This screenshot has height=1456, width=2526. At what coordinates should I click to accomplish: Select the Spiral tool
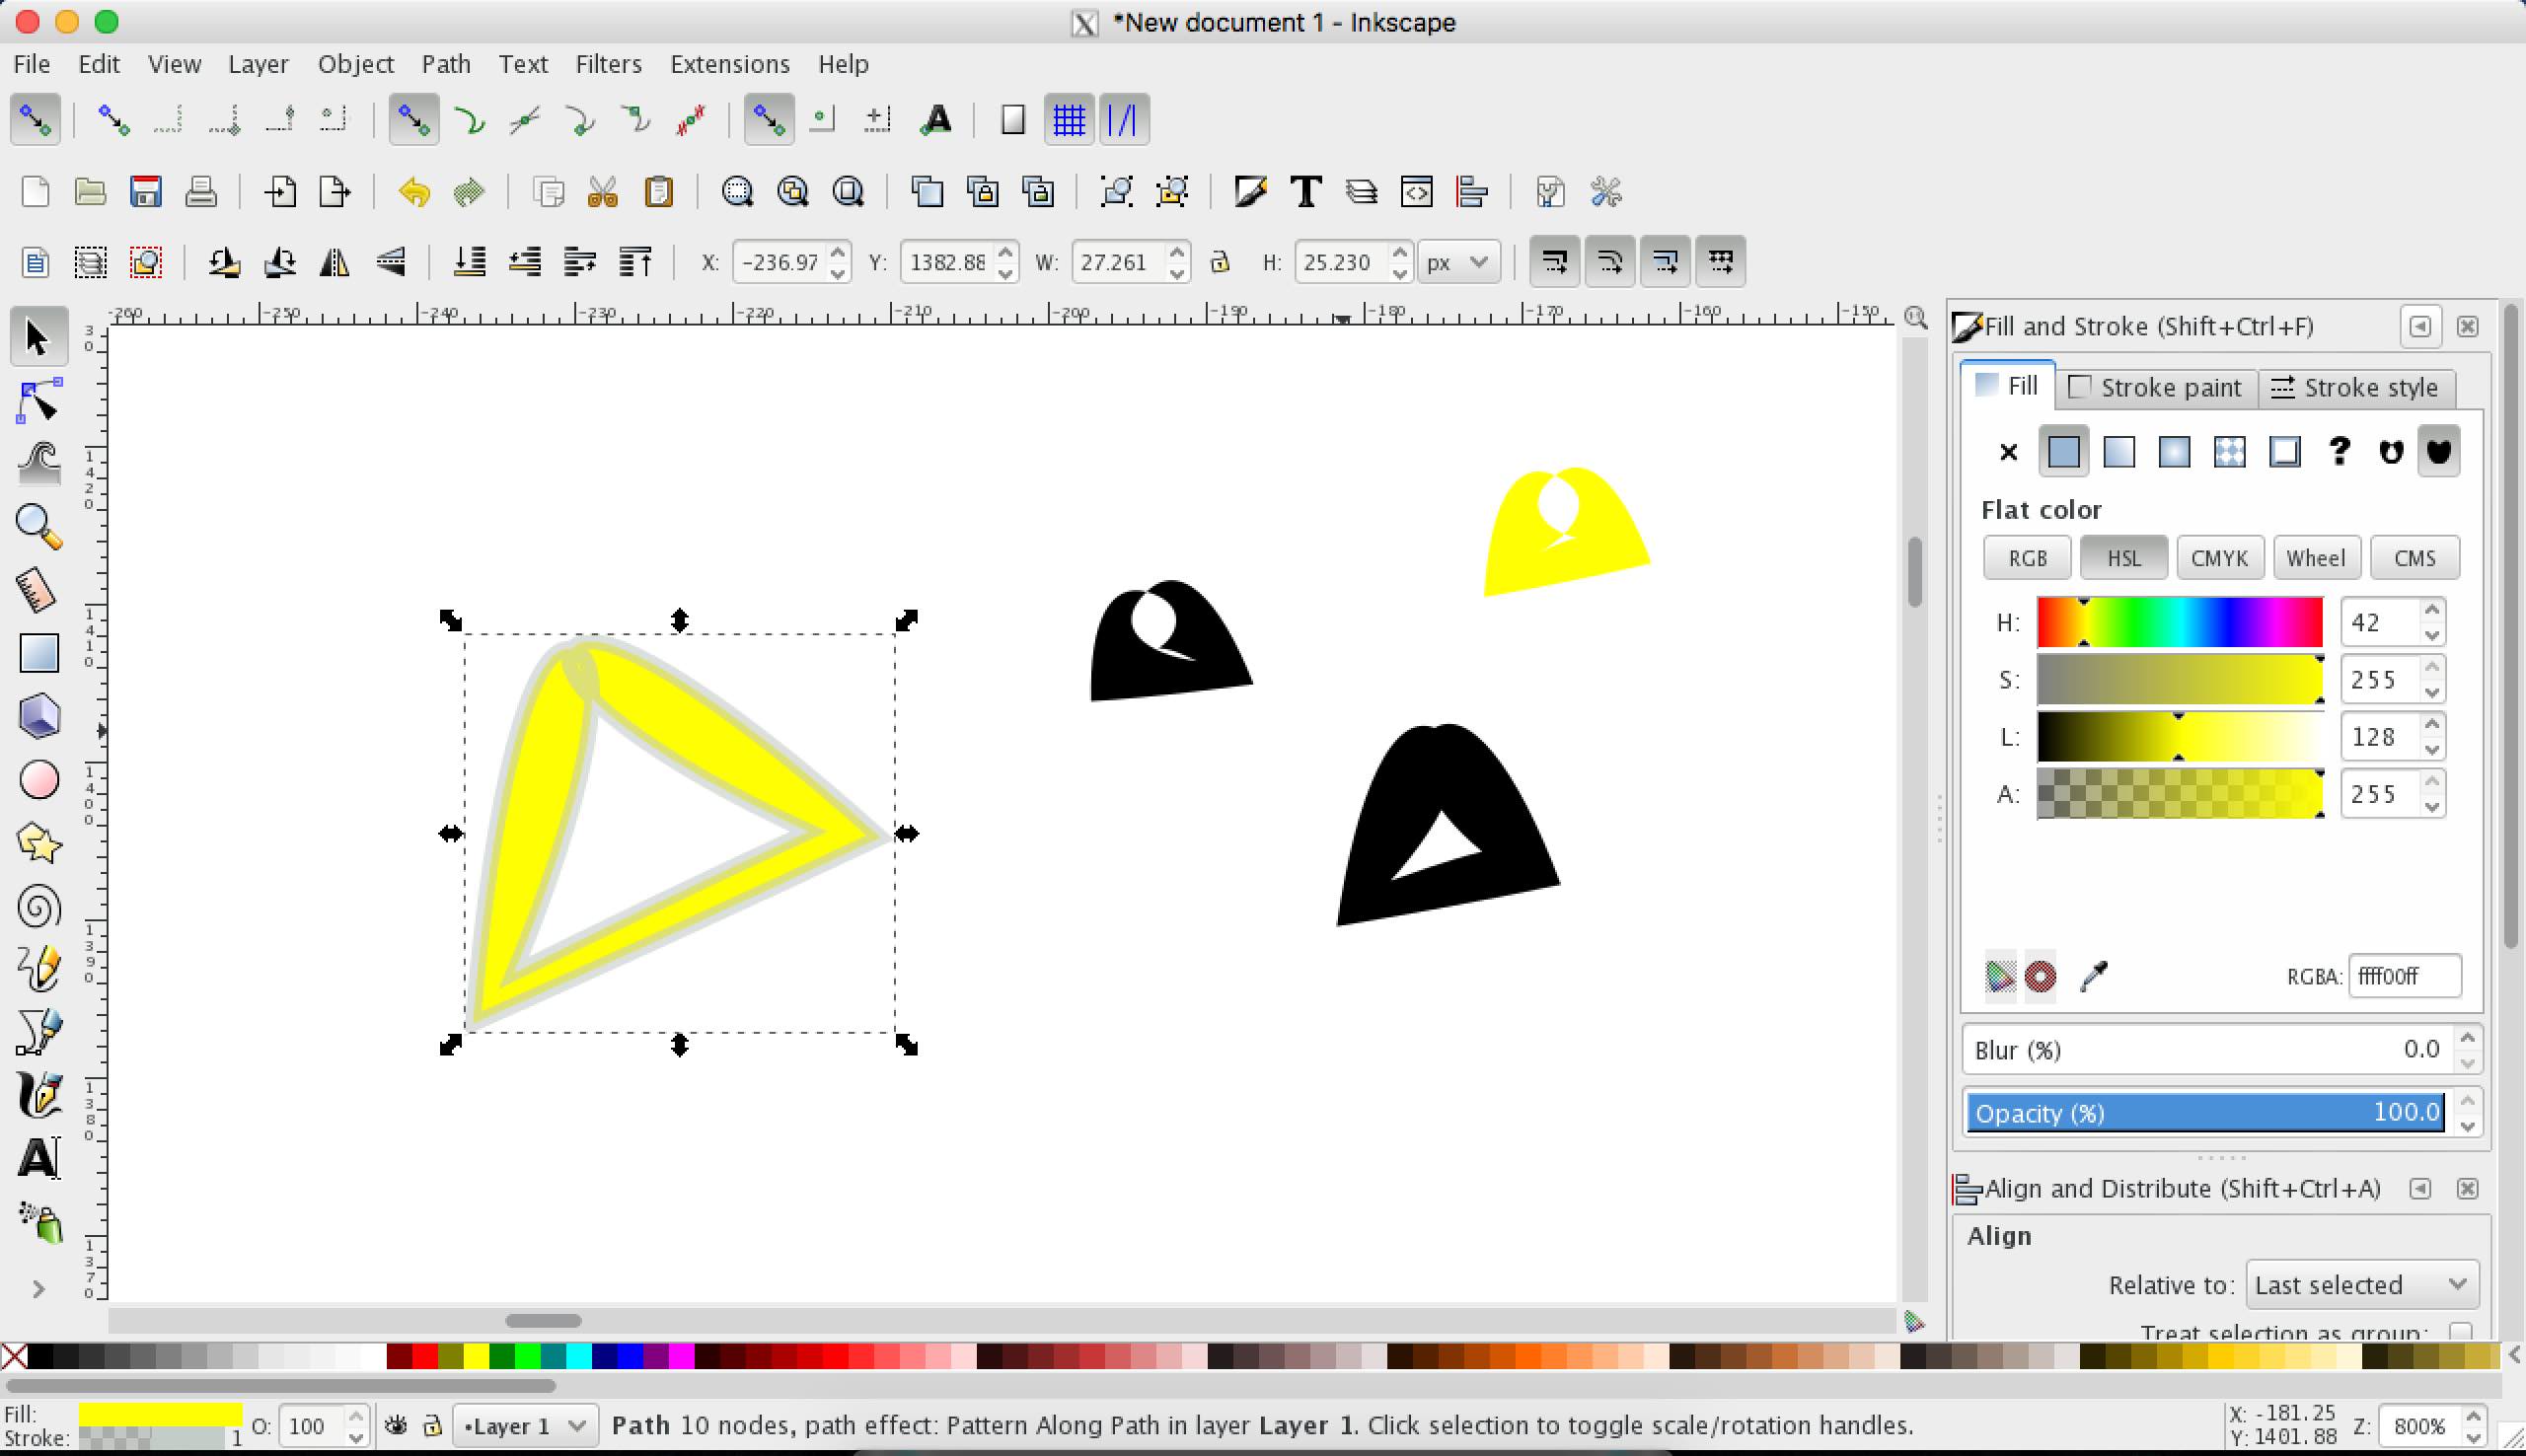pos(40,907)
